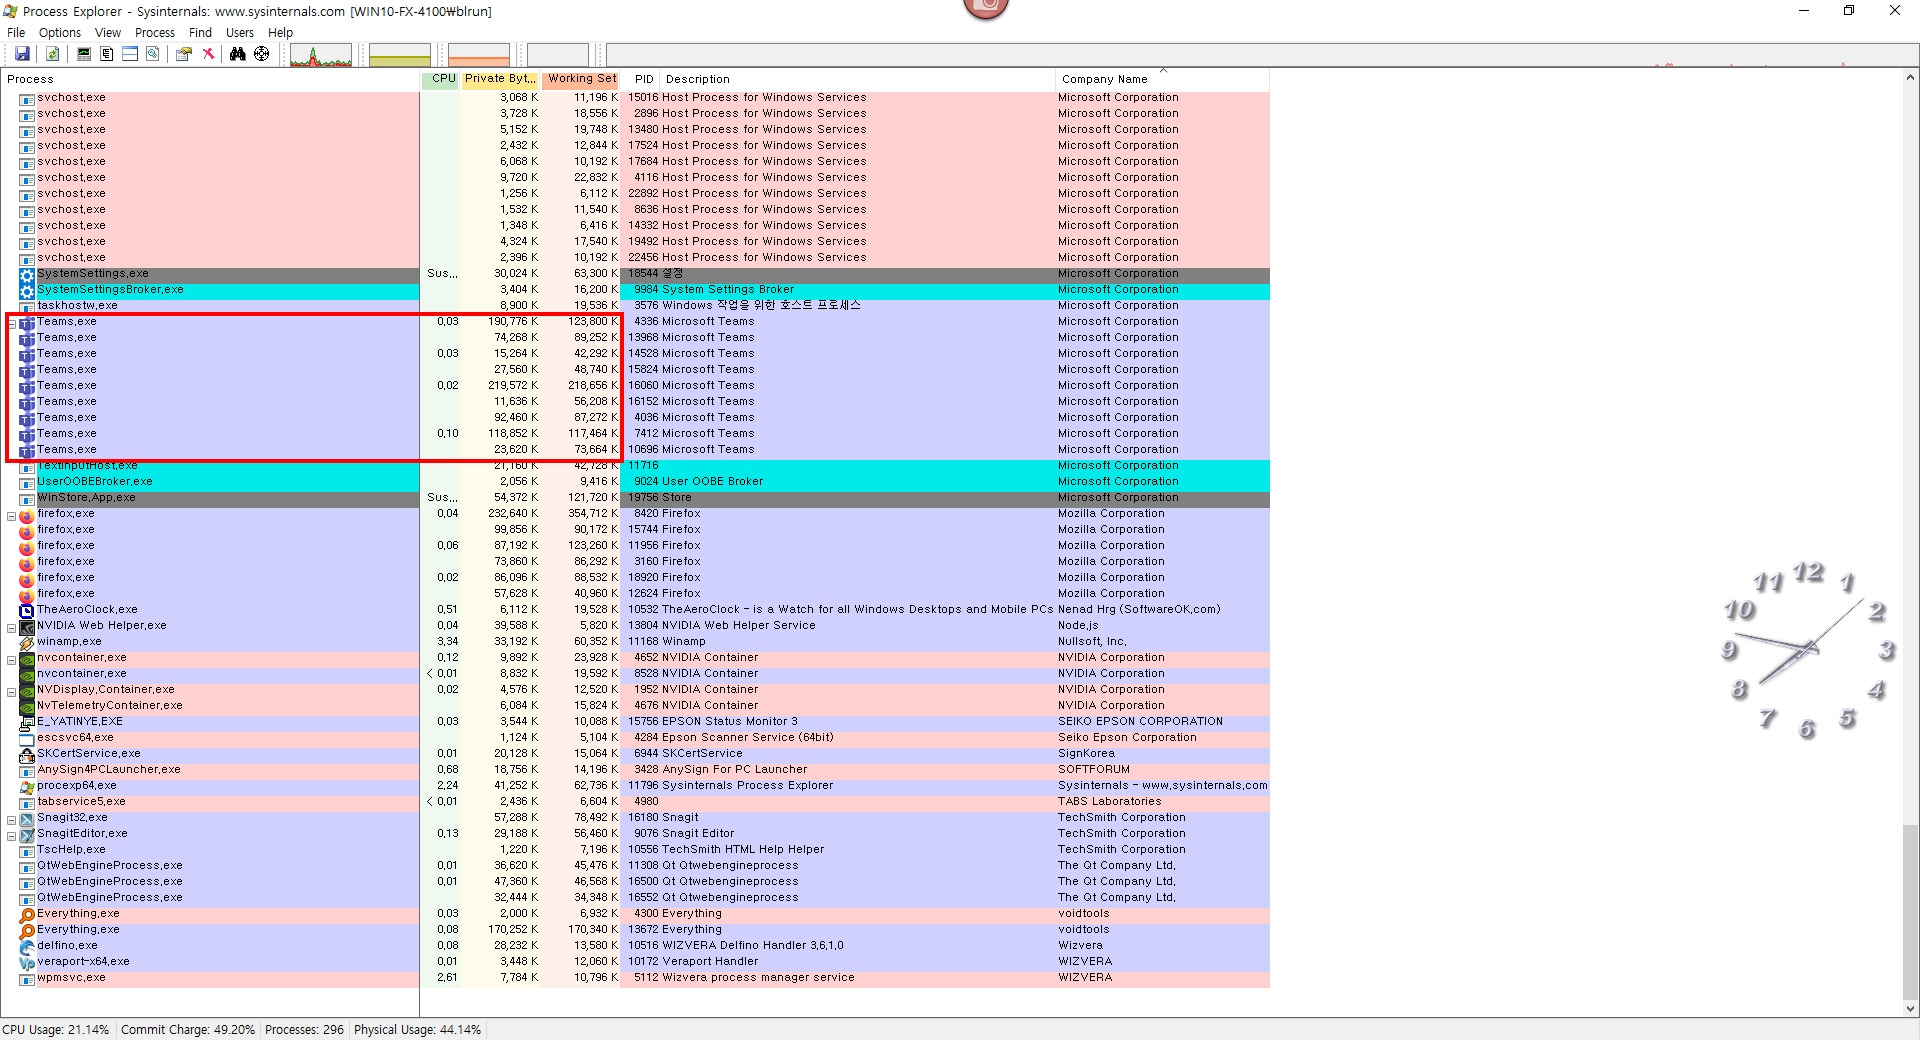
Task: Select the WinStore.App.exe row
Action: (636, 498)
